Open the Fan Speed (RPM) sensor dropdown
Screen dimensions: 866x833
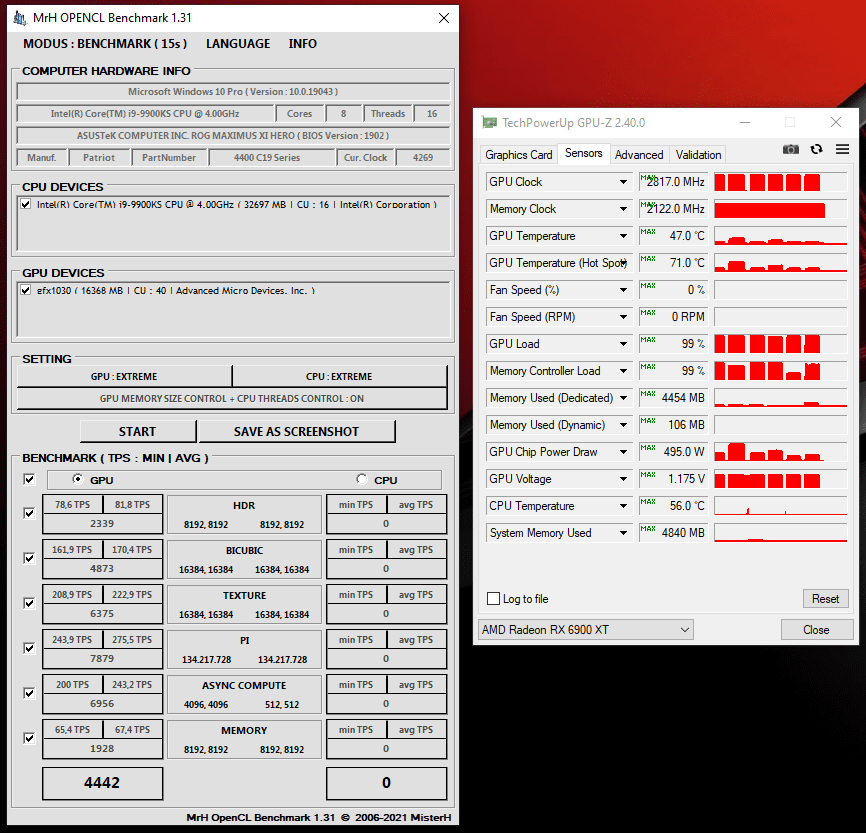624,317
